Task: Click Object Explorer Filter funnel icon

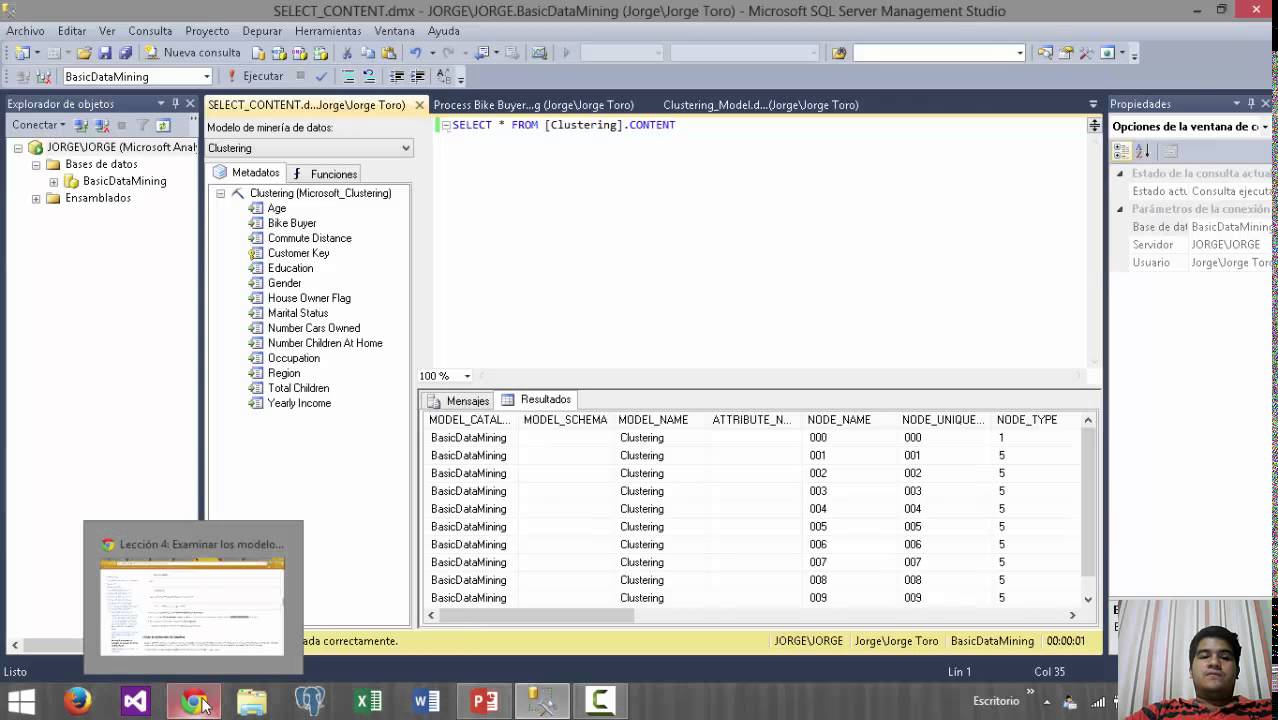Action: pos(143,125)
